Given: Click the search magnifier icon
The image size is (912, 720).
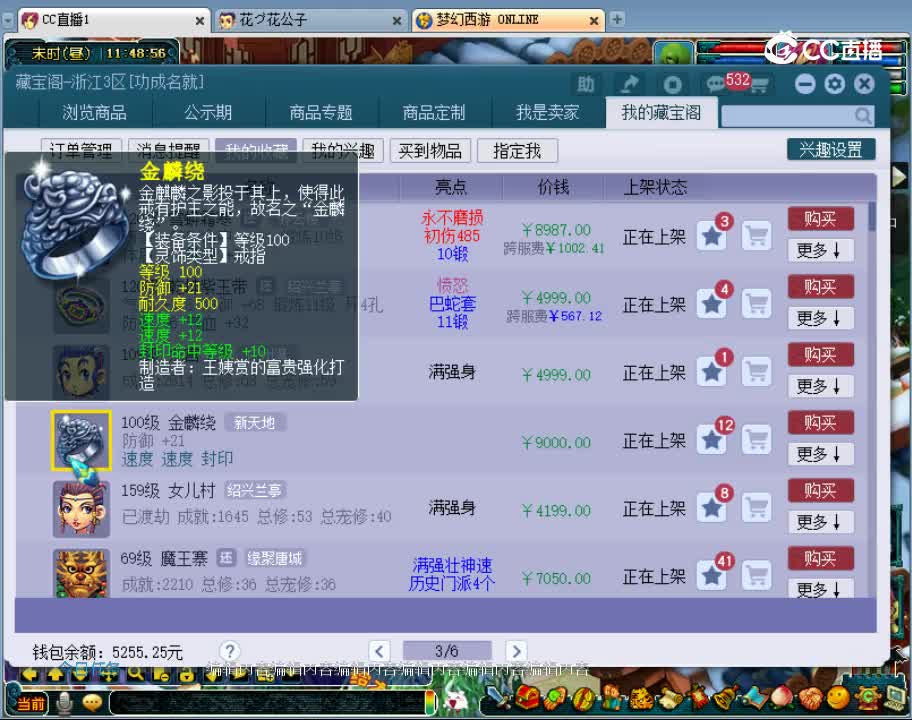Looking at the screenshot, I should (863, 115).
